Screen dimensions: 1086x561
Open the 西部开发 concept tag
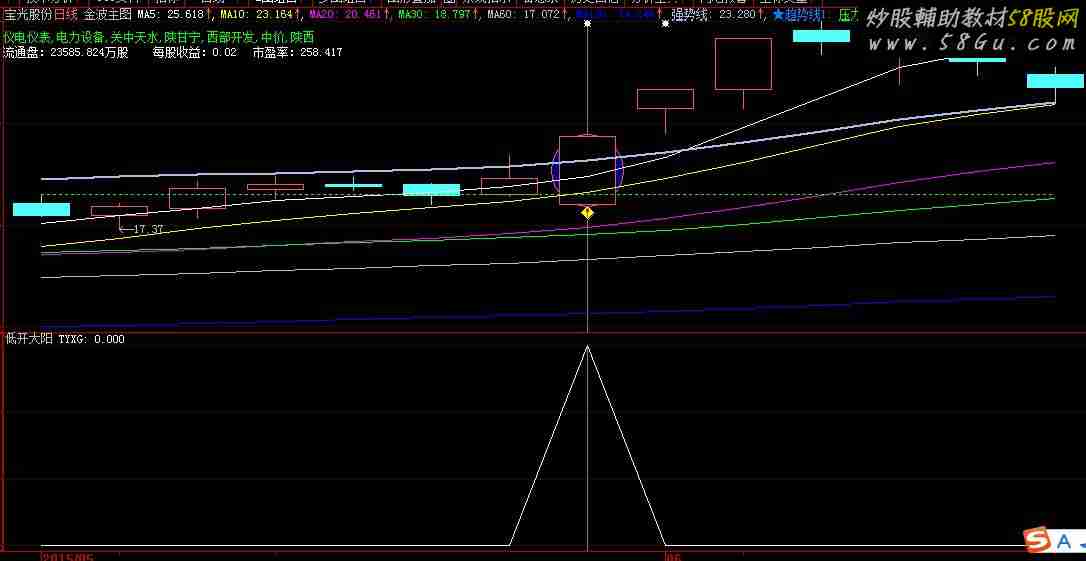pos(231,38)
